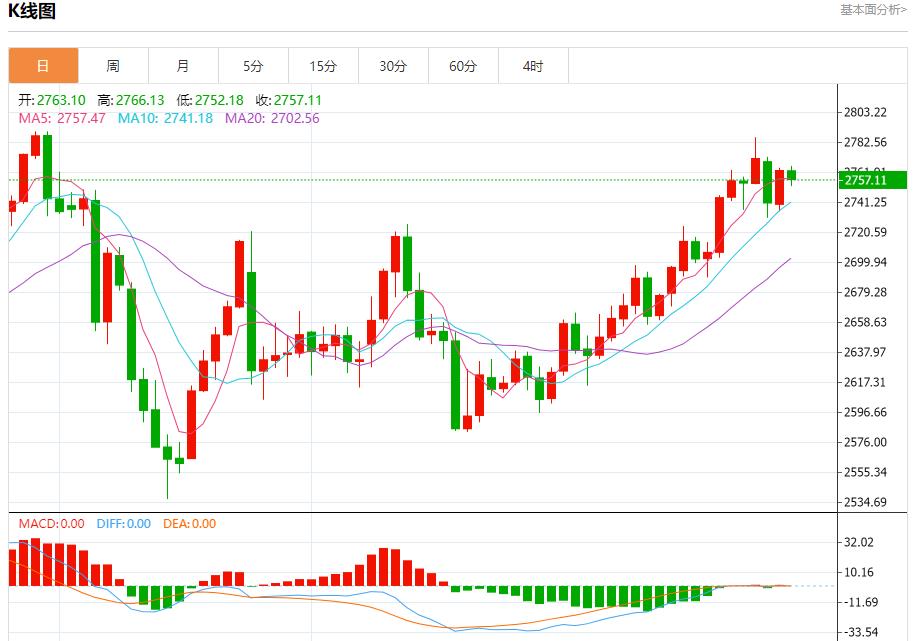The image size is (915, 641).
Task: Click the MA20 indicator value label
Action: 272,118
